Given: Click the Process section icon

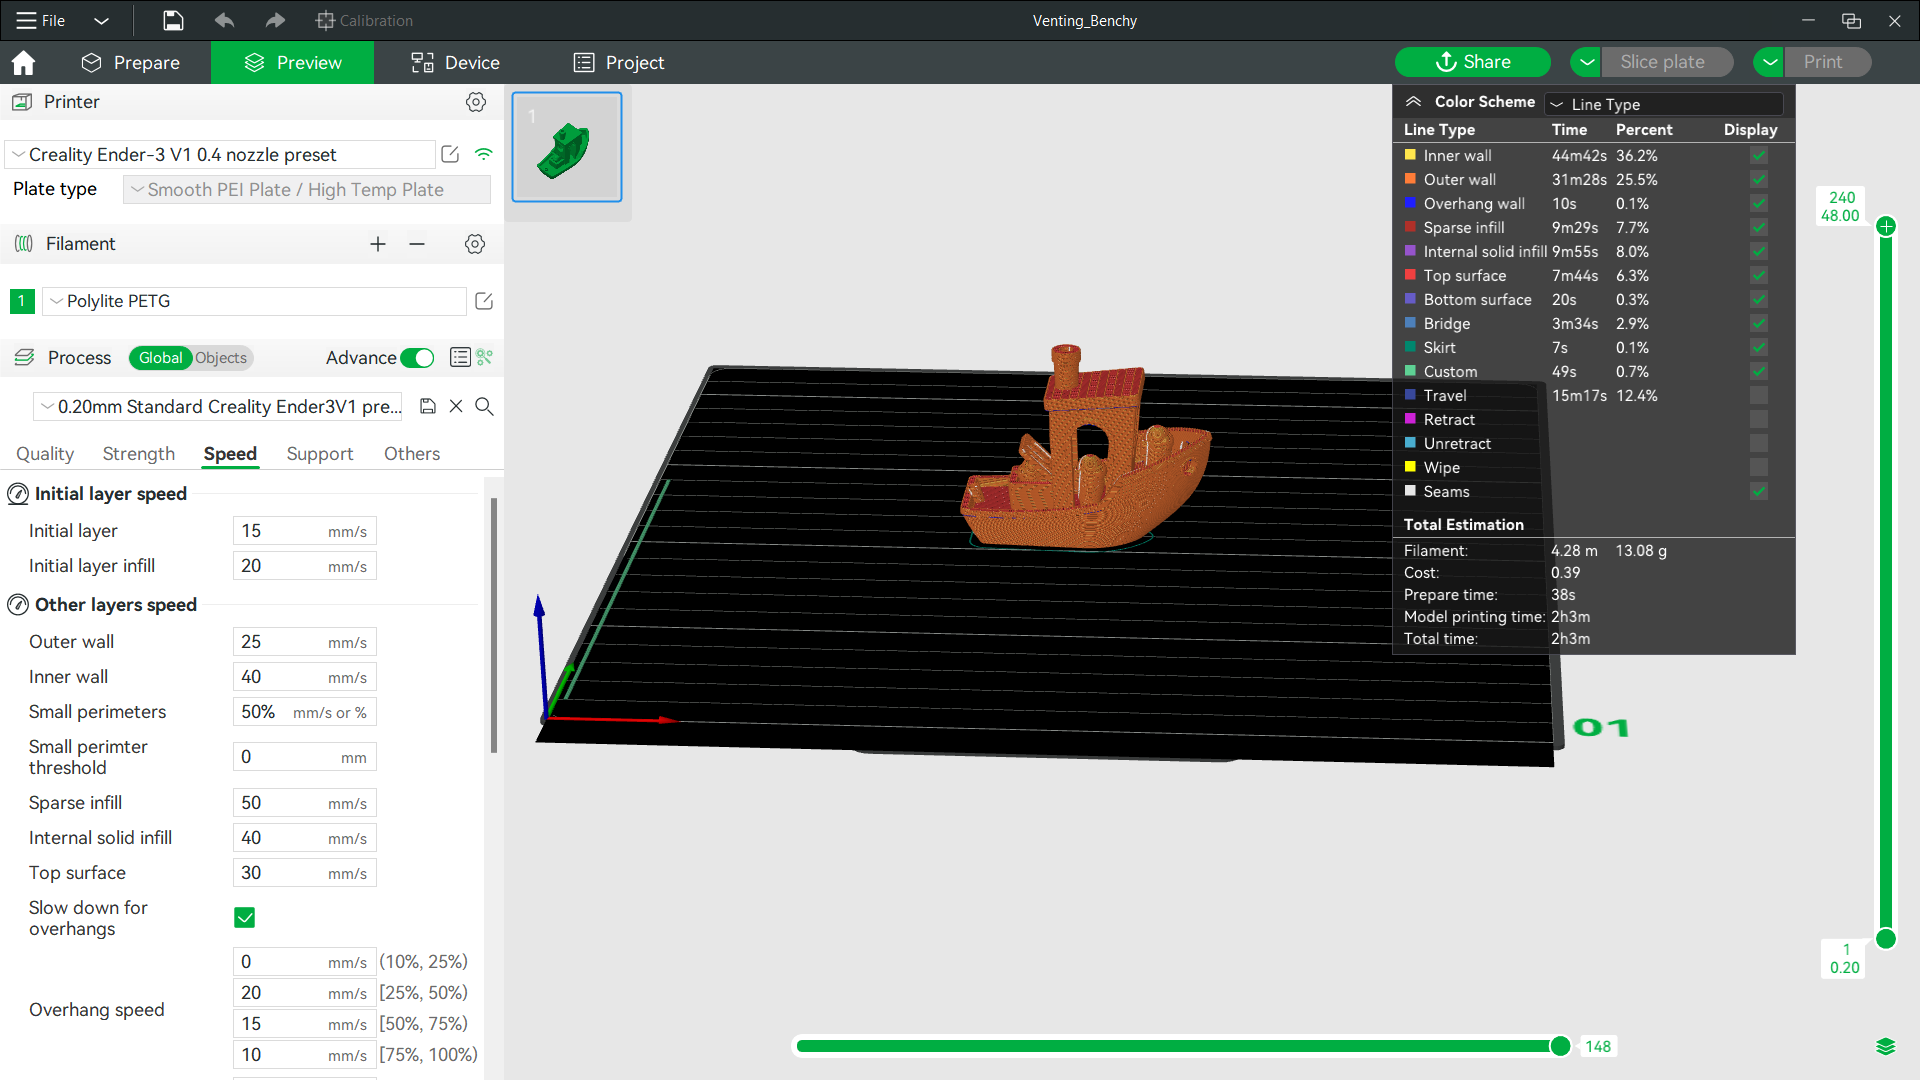Looking at the screenshot, I should [24, 357].
